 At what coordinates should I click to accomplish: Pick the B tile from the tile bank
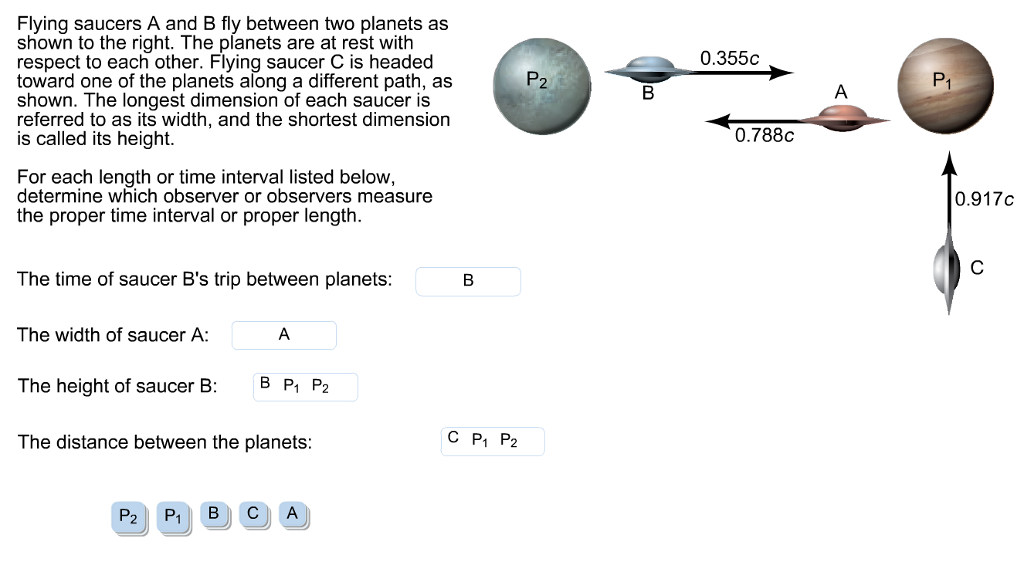click(213, 514)
